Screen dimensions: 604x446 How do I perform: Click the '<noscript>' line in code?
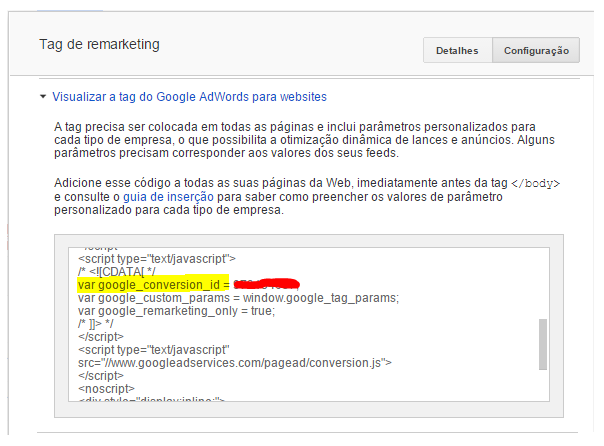click(106, 389)
